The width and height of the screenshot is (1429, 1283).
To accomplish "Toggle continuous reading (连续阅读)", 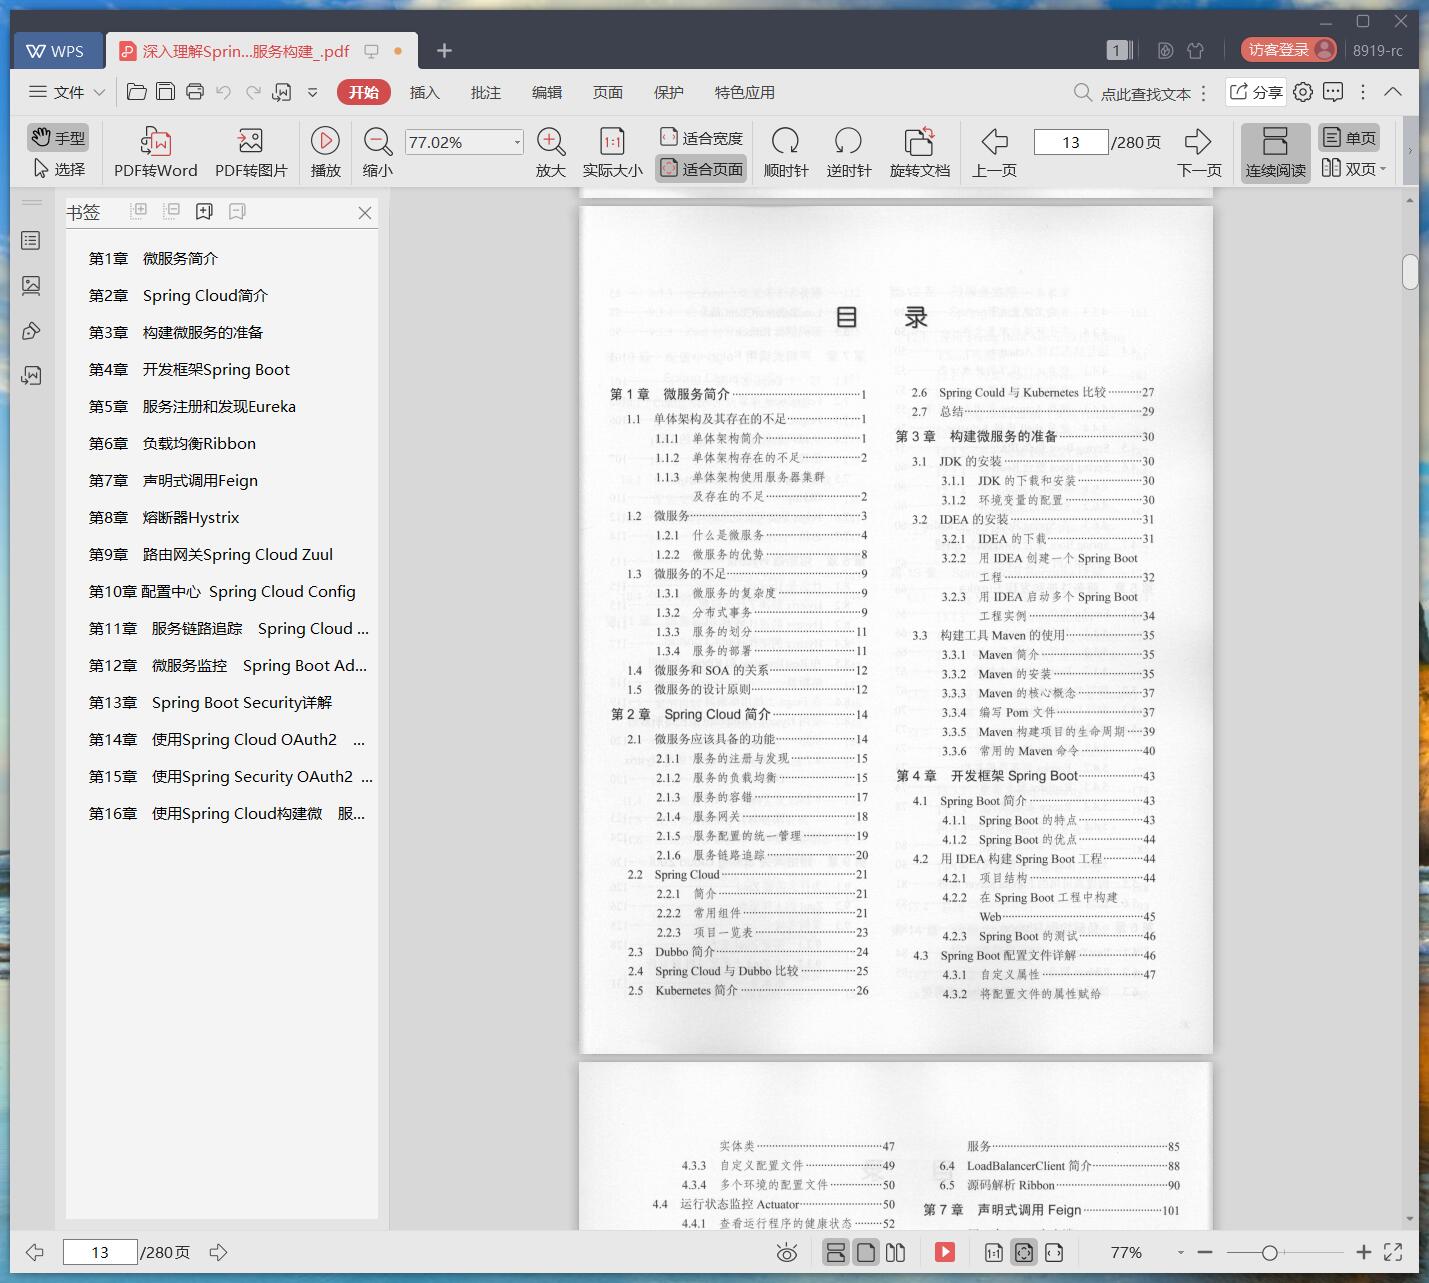I will point(1276,152).
